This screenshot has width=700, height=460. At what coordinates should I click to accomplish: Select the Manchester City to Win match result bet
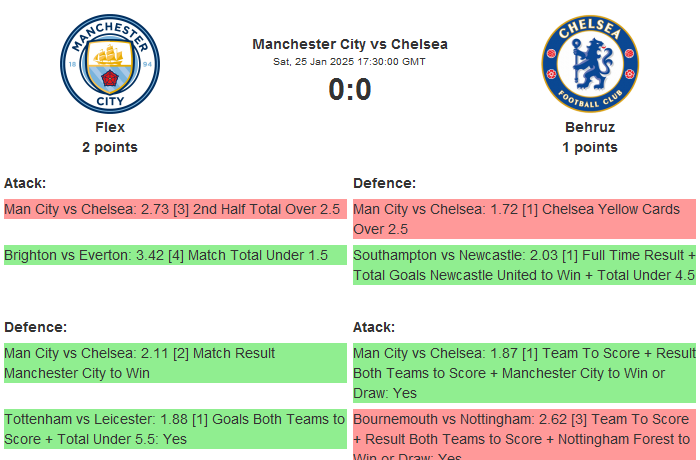click(x=174, y=363)
